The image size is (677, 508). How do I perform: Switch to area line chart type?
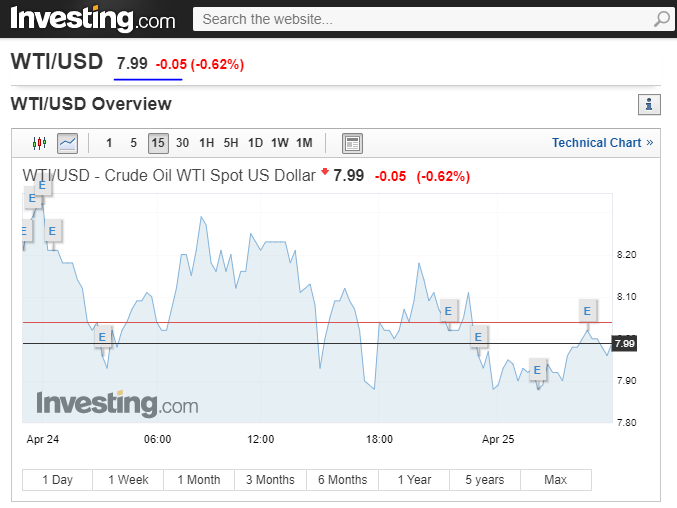point(68,143)
